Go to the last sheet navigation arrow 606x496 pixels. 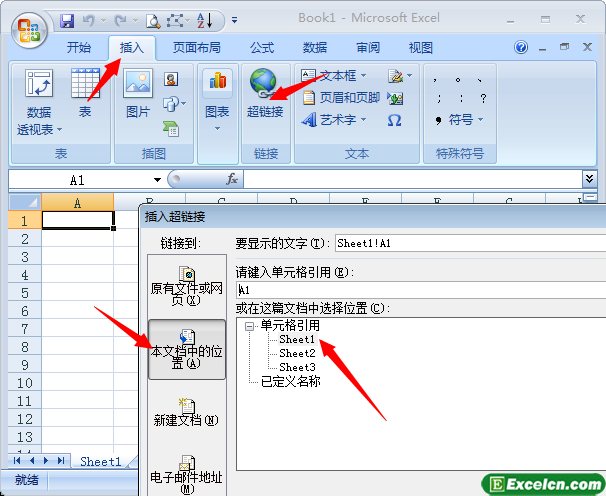click(61, 460)
